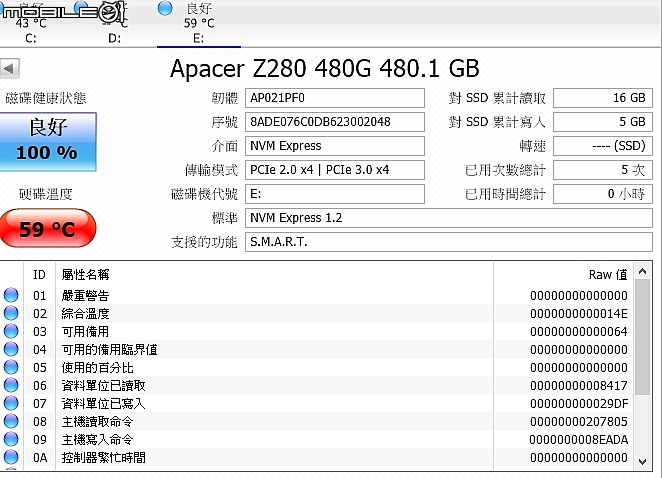
Task: Click raw value 0000000000014E
Action: 579,314
